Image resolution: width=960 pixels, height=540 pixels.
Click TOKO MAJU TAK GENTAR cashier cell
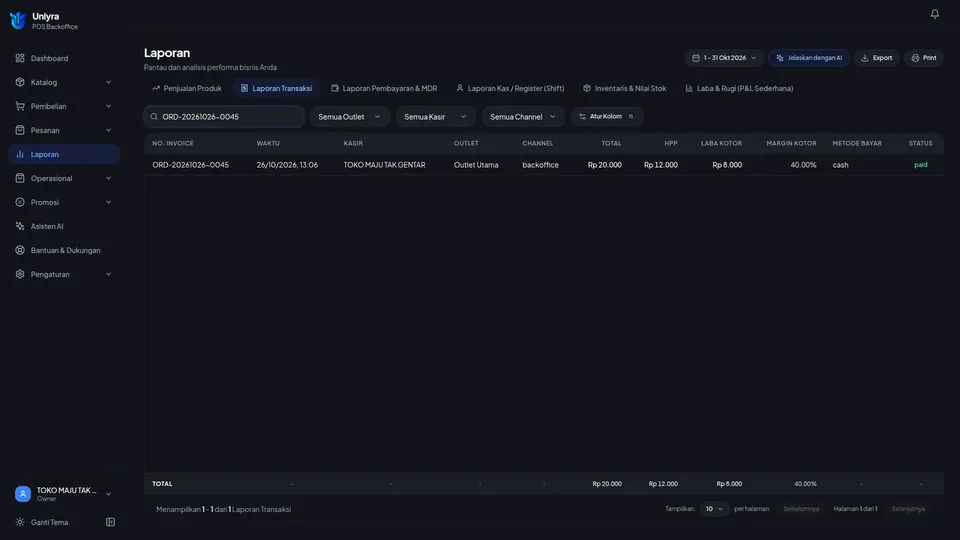(x=384, y=165)
